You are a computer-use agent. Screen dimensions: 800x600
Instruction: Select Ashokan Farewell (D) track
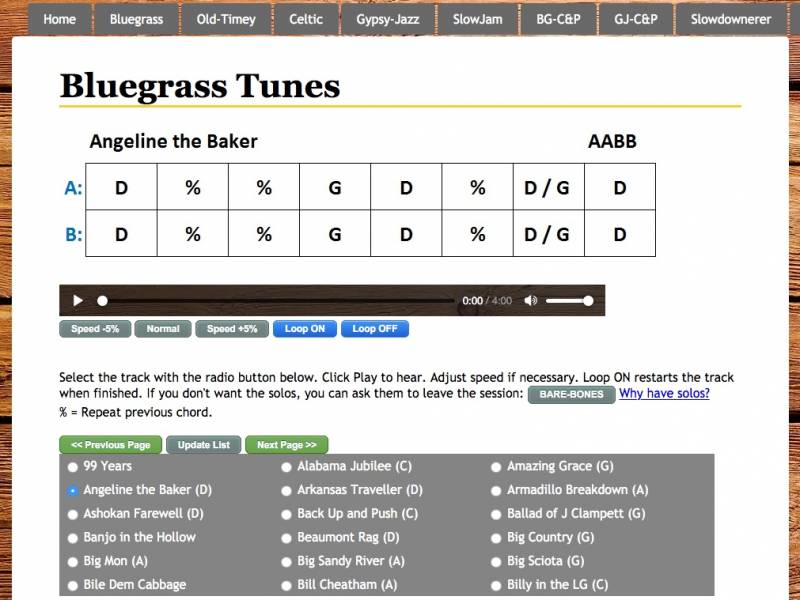point(72,514)
